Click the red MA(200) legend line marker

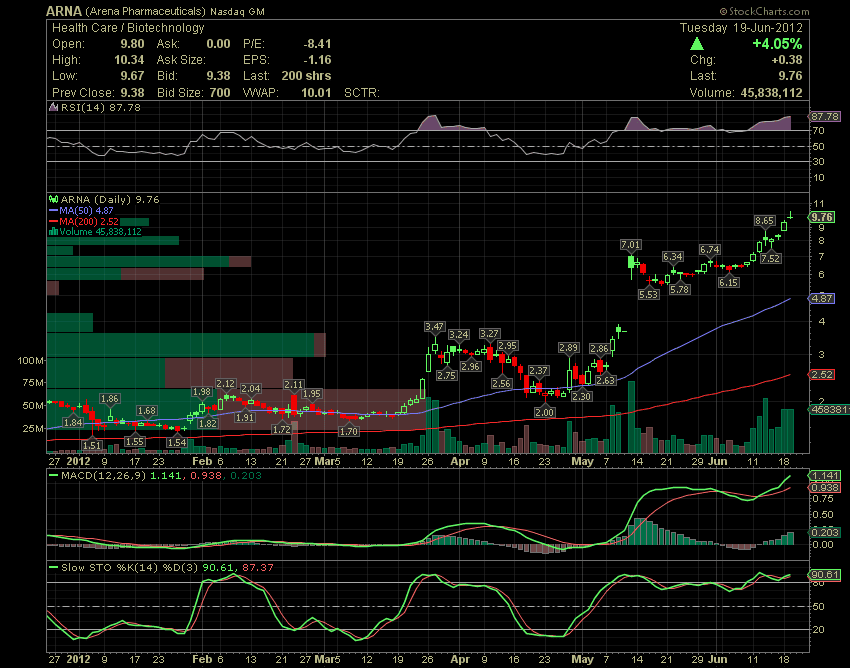53,221
